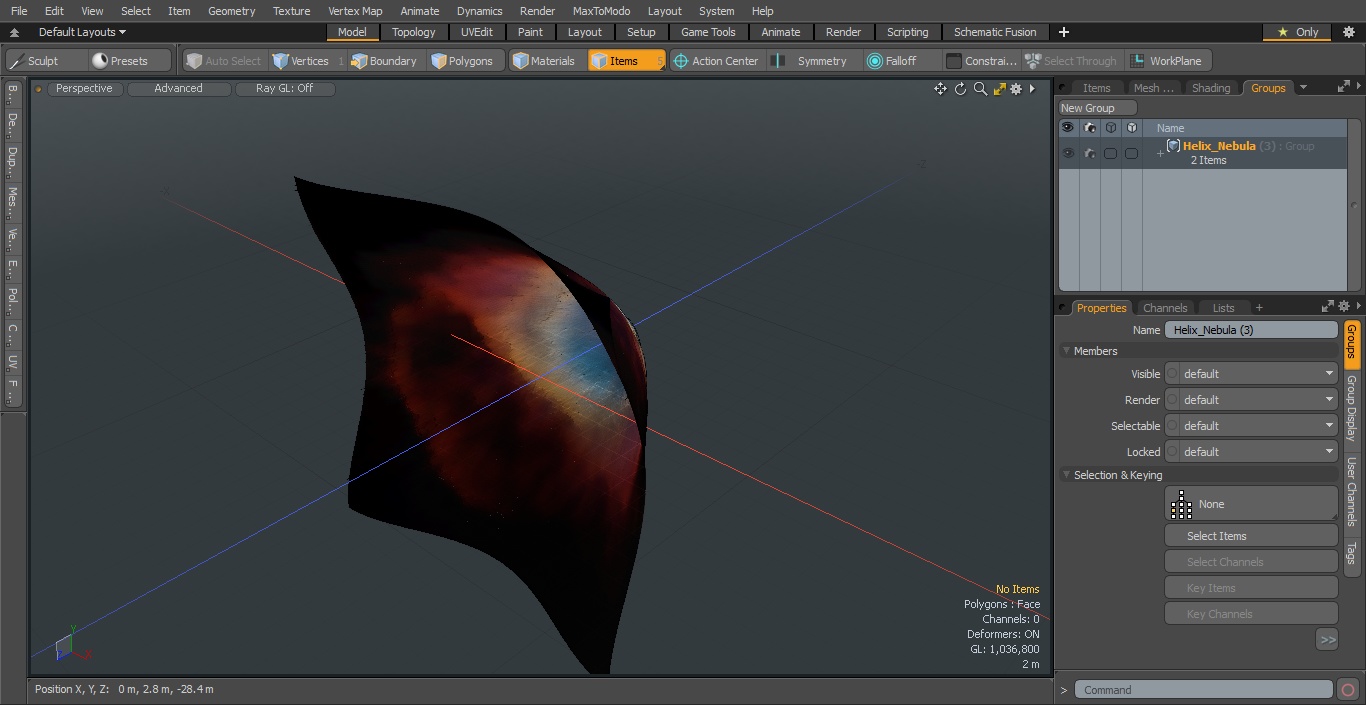Toggle visibility eye for Helix_Nebula group

(x=1068, y=153)
